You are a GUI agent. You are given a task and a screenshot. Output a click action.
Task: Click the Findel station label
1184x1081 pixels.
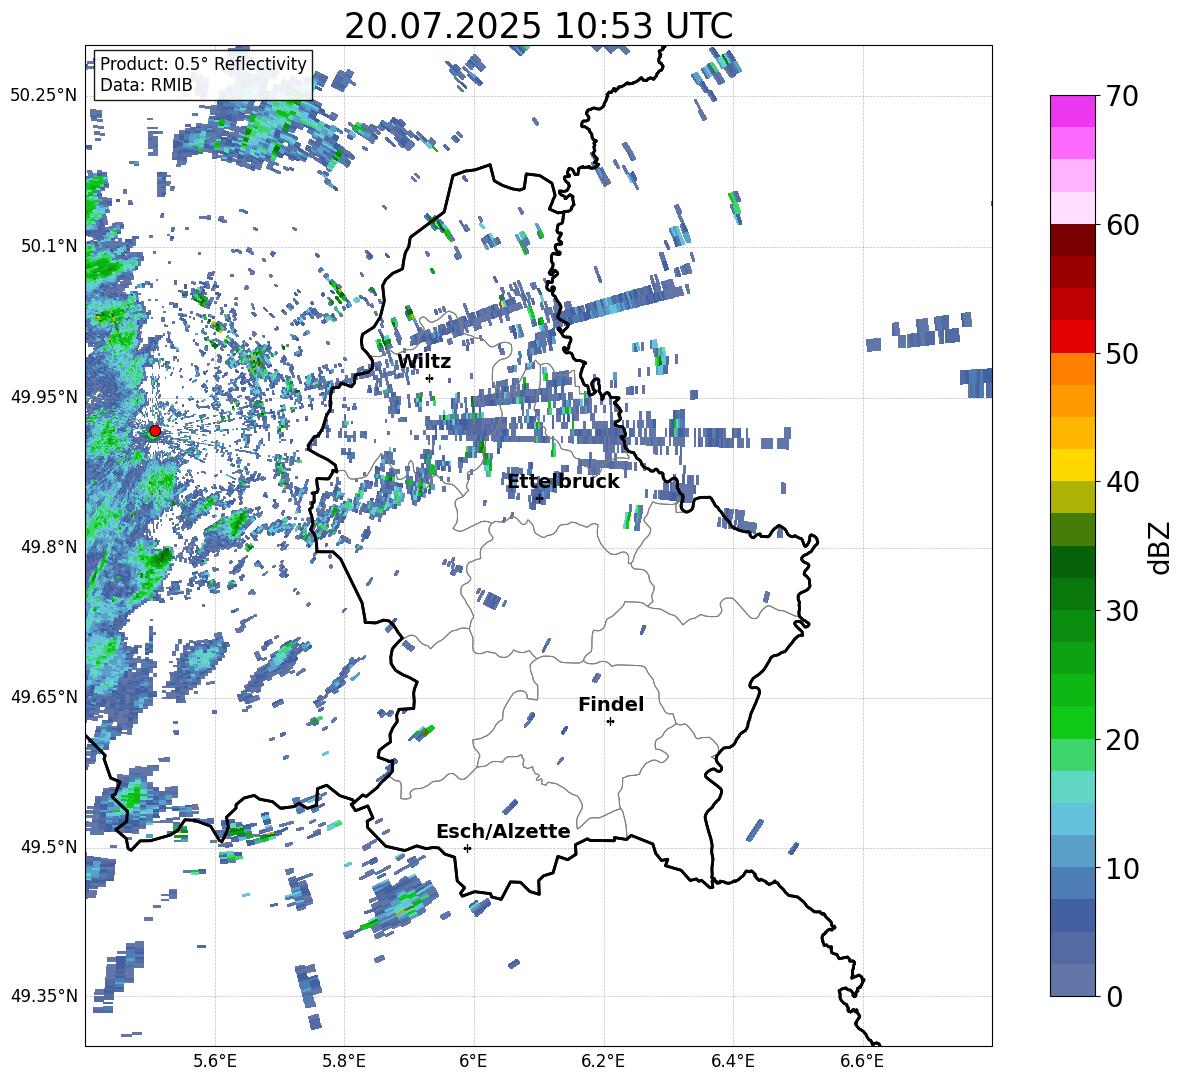coord(611,704)
